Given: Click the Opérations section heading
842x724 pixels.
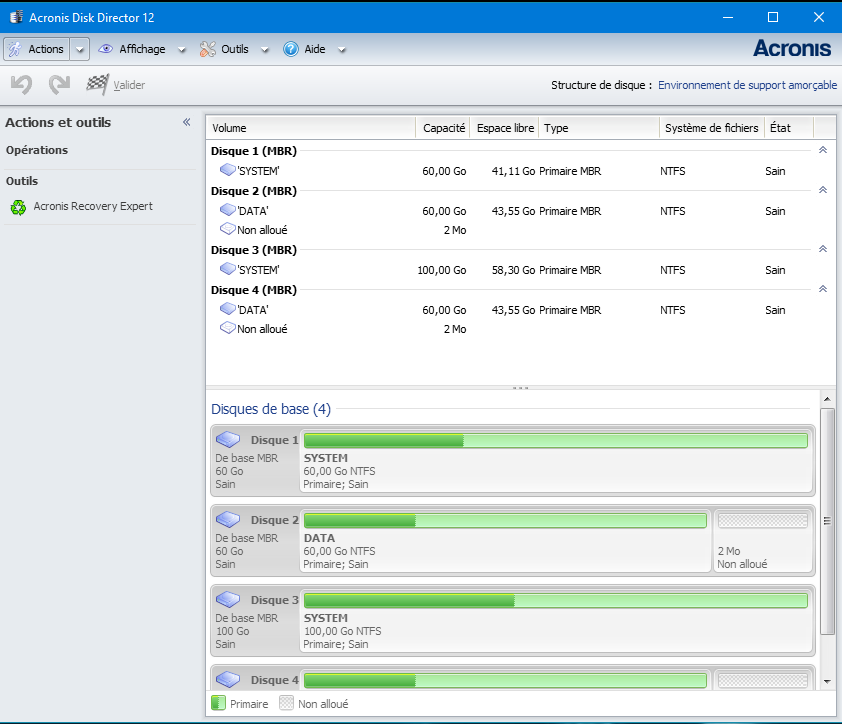Looking at the screenshot, I should pos(37,150).
